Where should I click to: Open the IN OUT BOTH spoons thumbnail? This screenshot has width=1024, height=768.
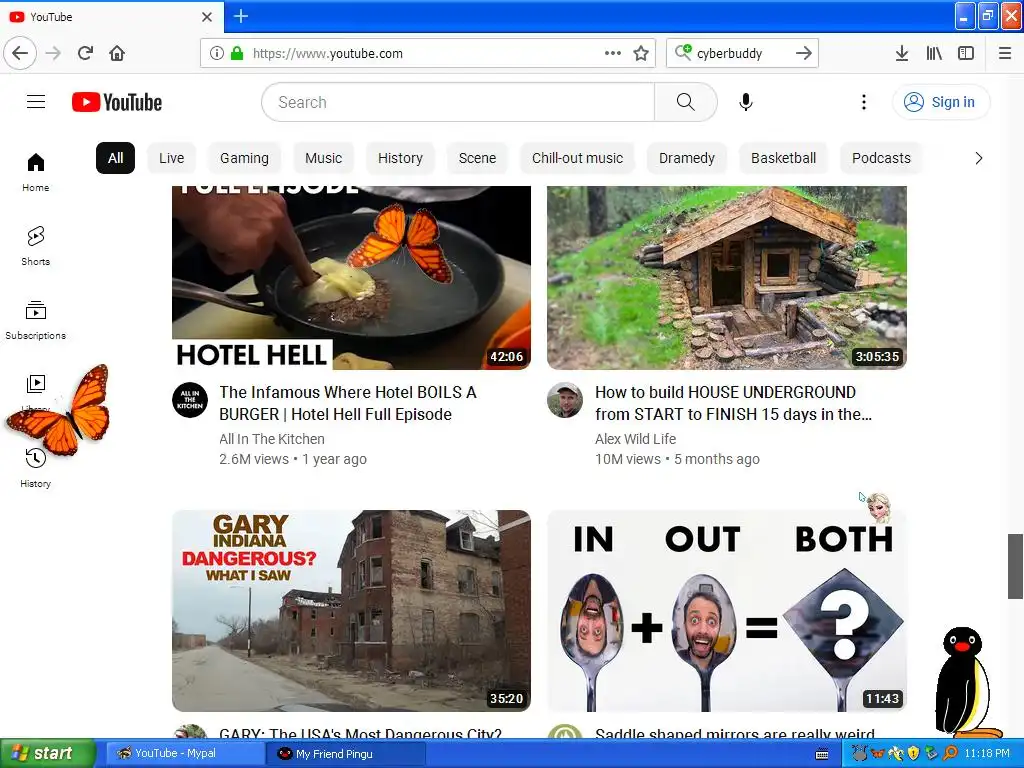click(x=727, y=611)
